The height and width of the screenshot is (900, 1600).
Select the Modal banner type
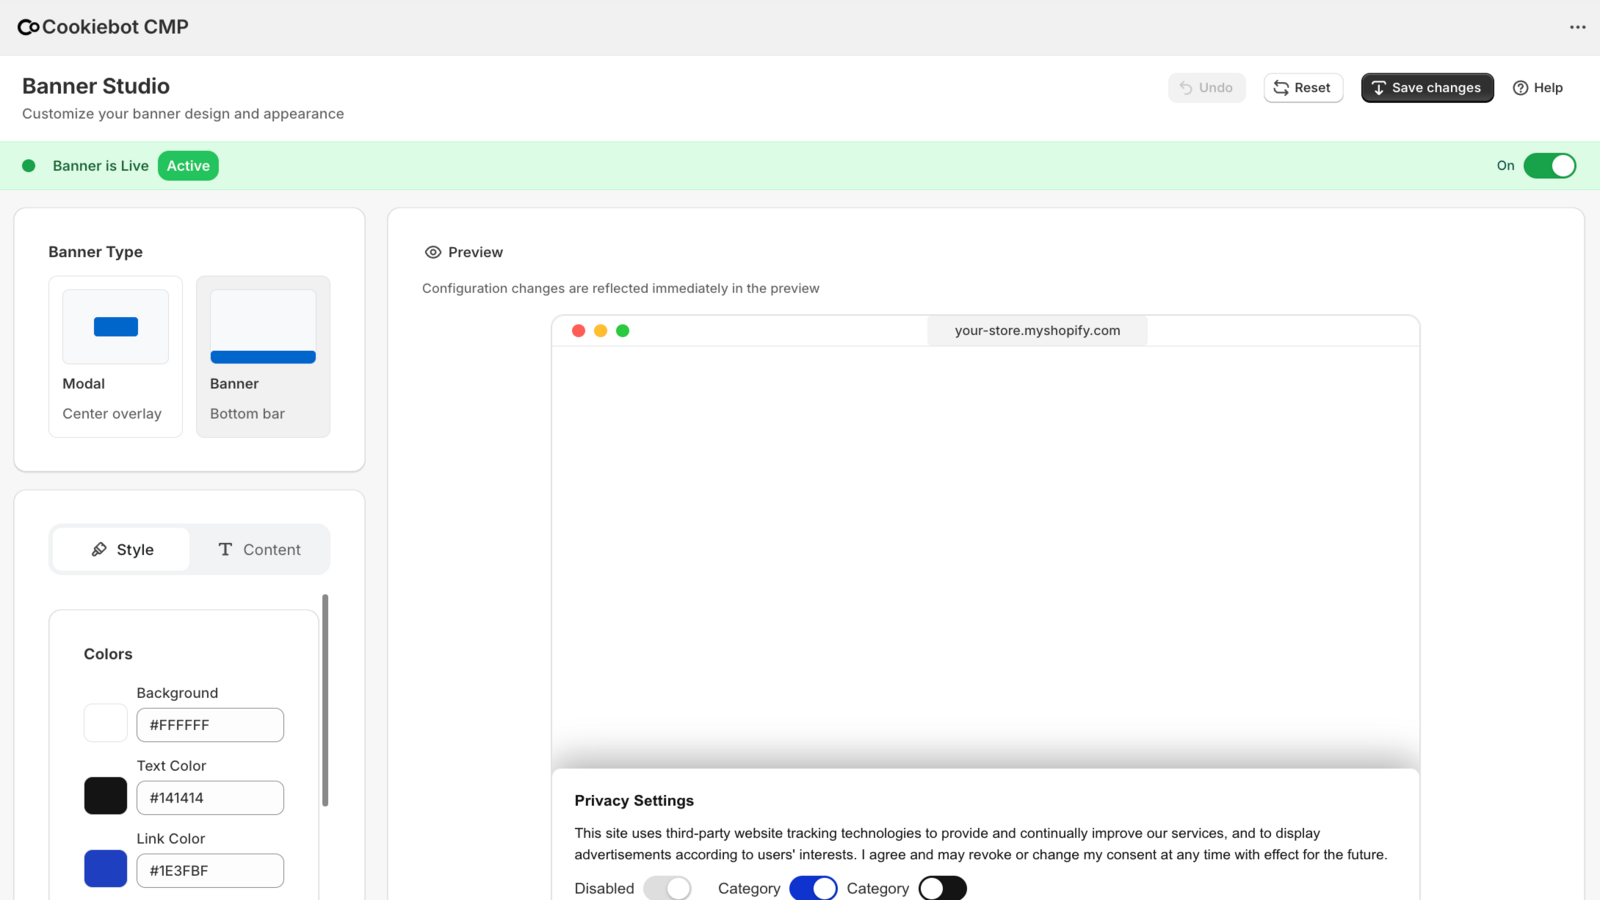pyautogui.click(x=114, y=355)
